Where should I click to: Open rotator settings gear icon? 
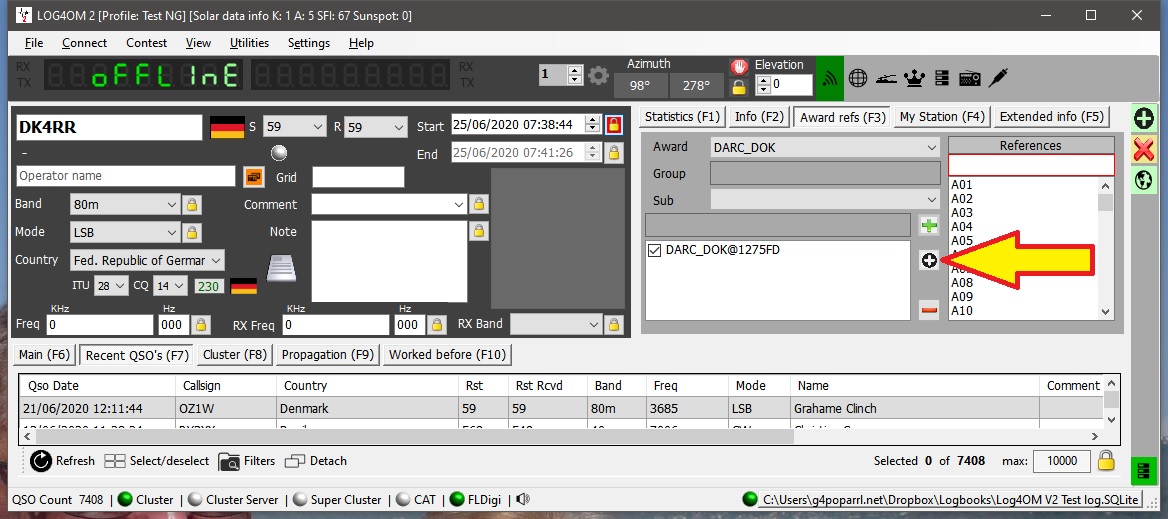click(598, 75)
